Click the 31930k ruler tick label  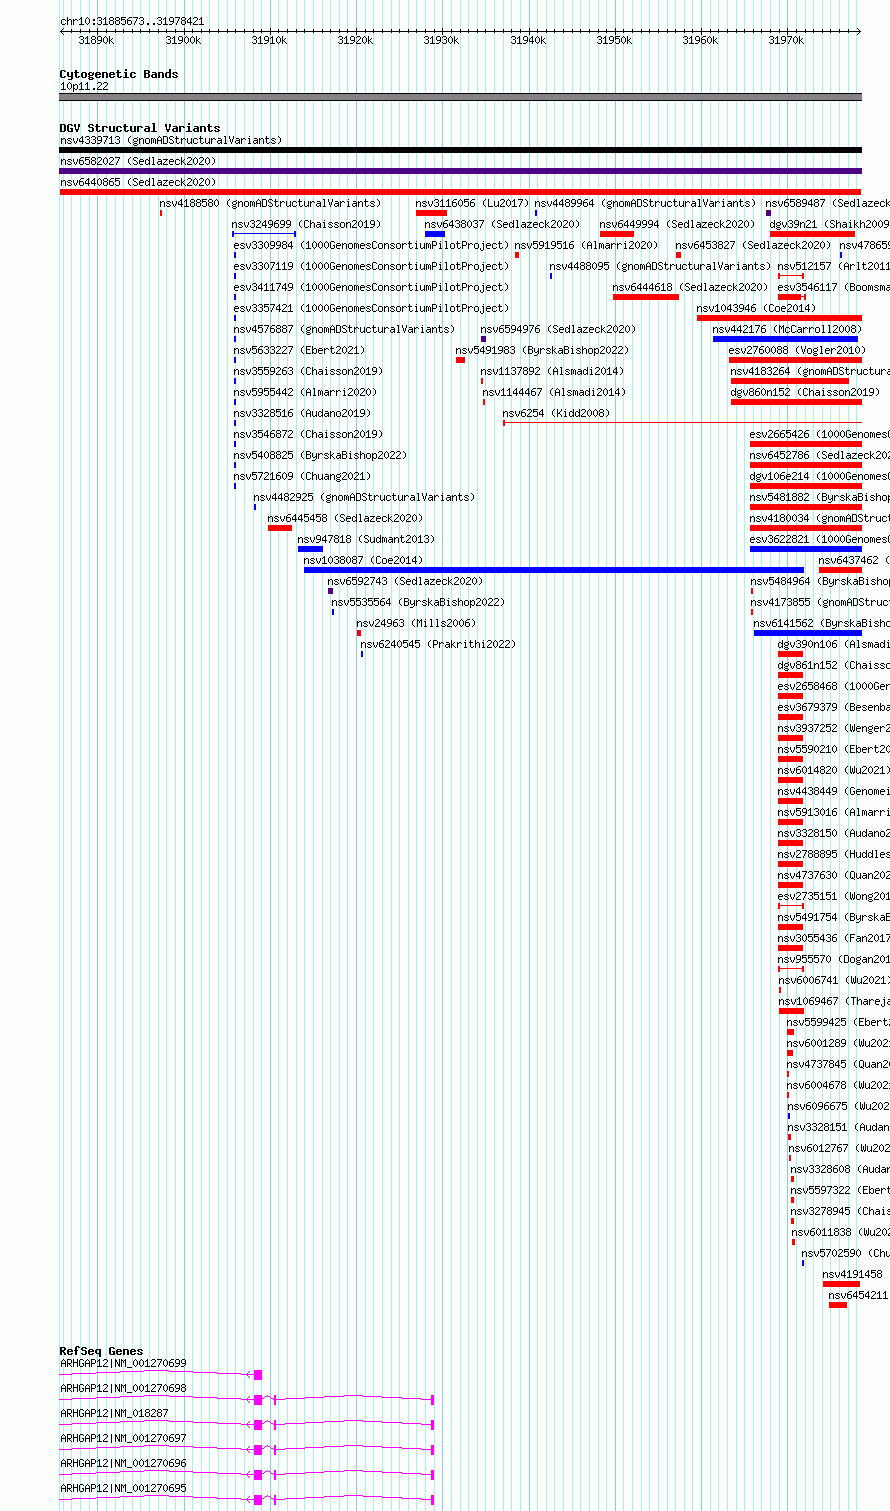pos(441,40)
